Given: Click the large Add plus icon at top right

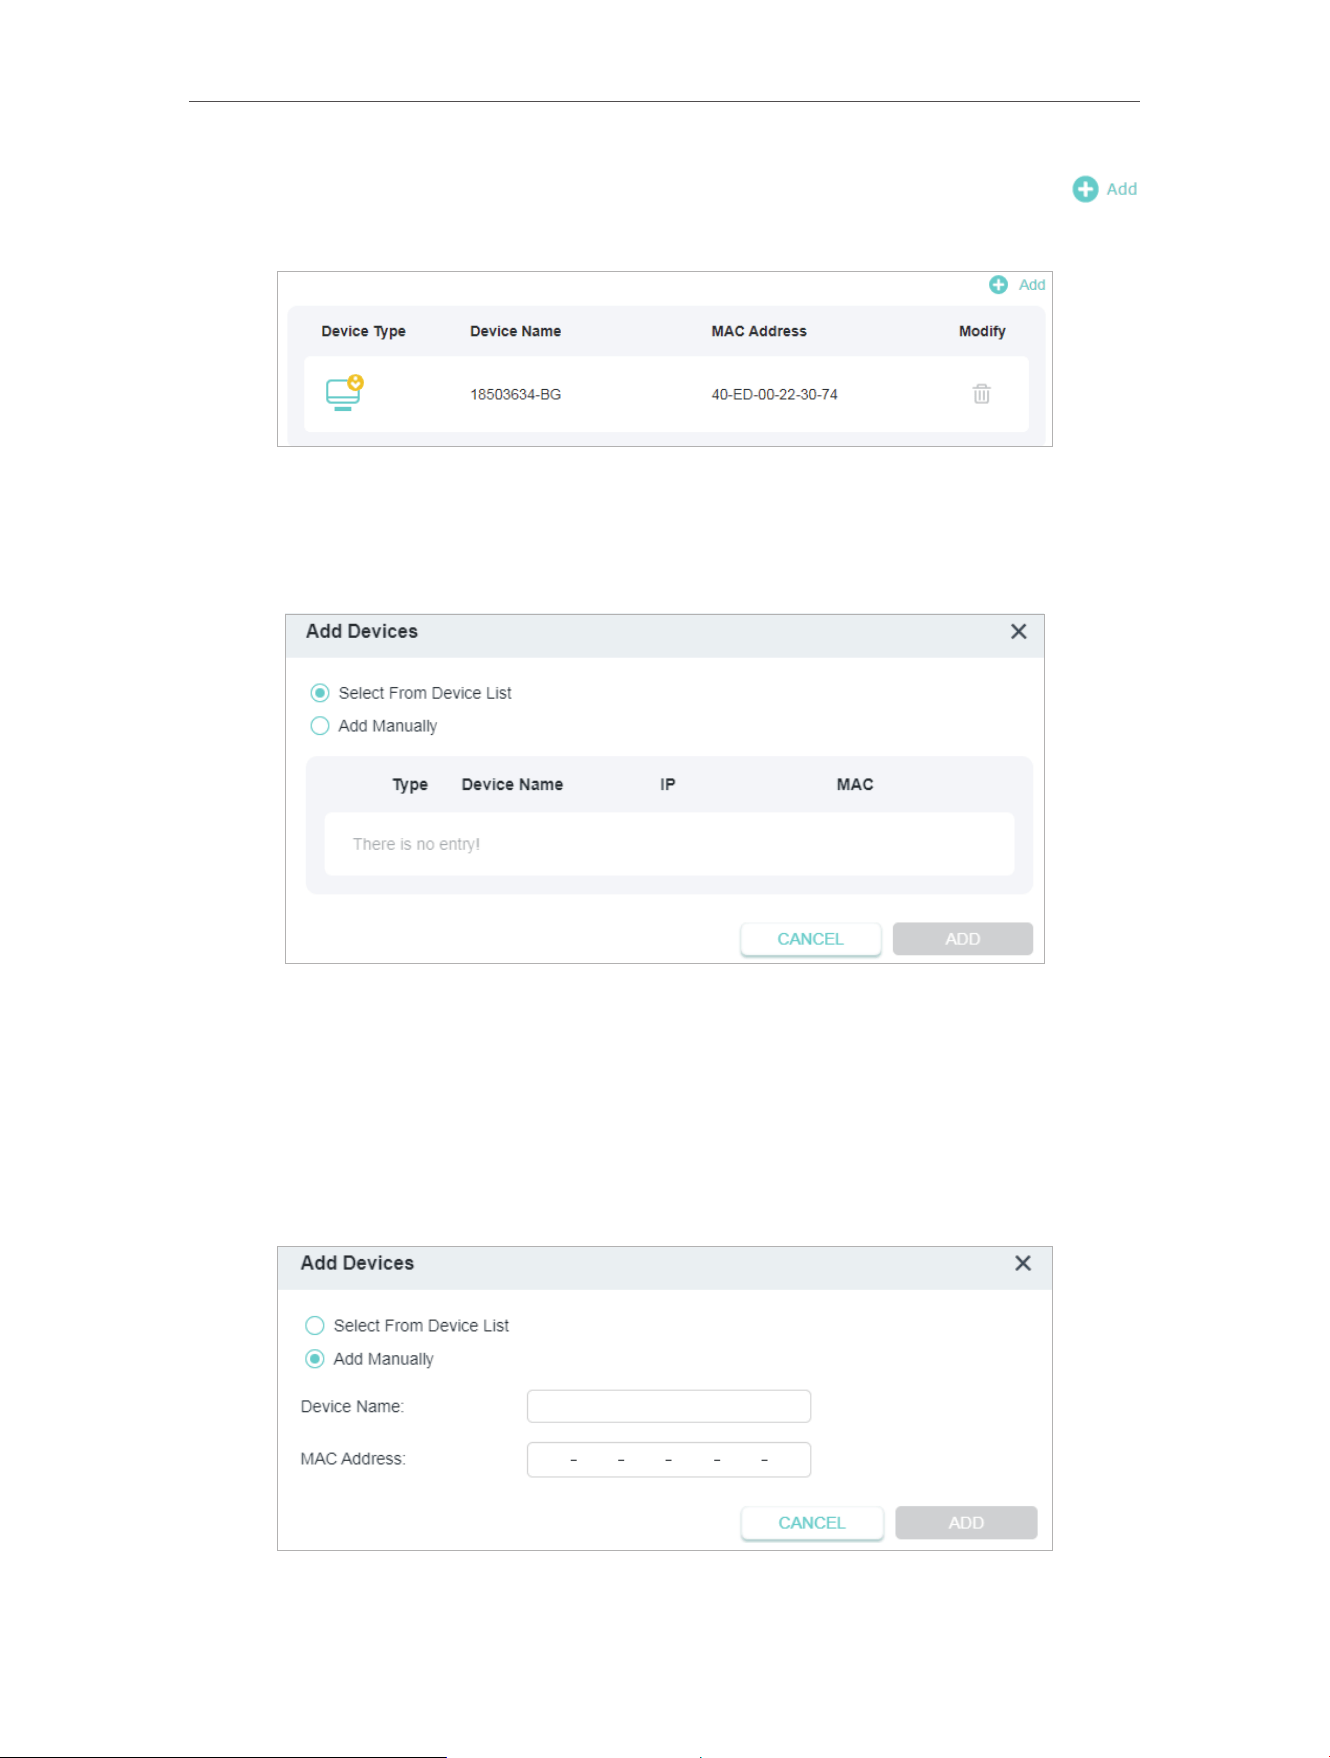Looking at the screenshot, I should click(x=1085, y=189).
